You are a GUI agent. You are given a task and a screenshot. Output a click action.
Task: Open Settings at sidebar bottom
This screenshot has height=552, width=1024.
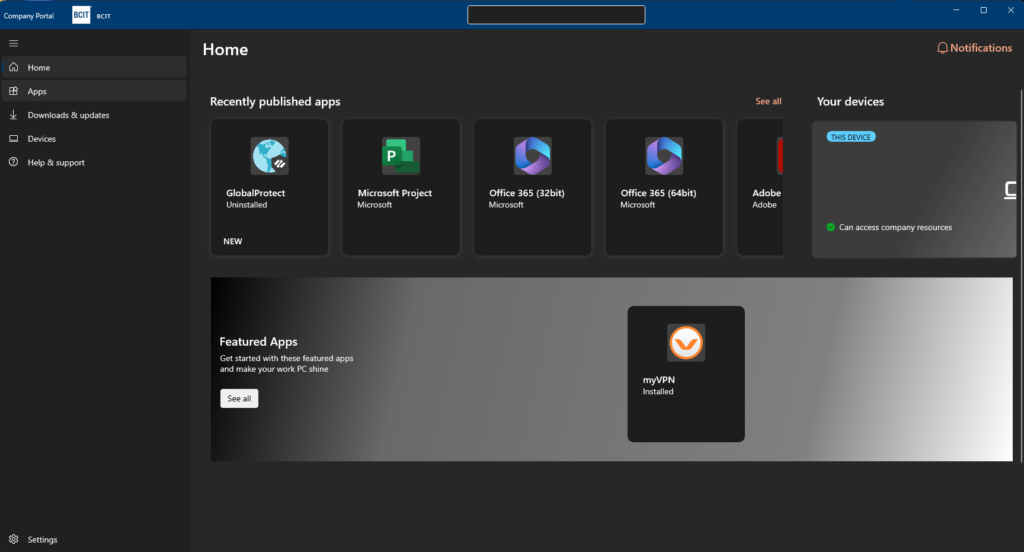click(94, 539)
